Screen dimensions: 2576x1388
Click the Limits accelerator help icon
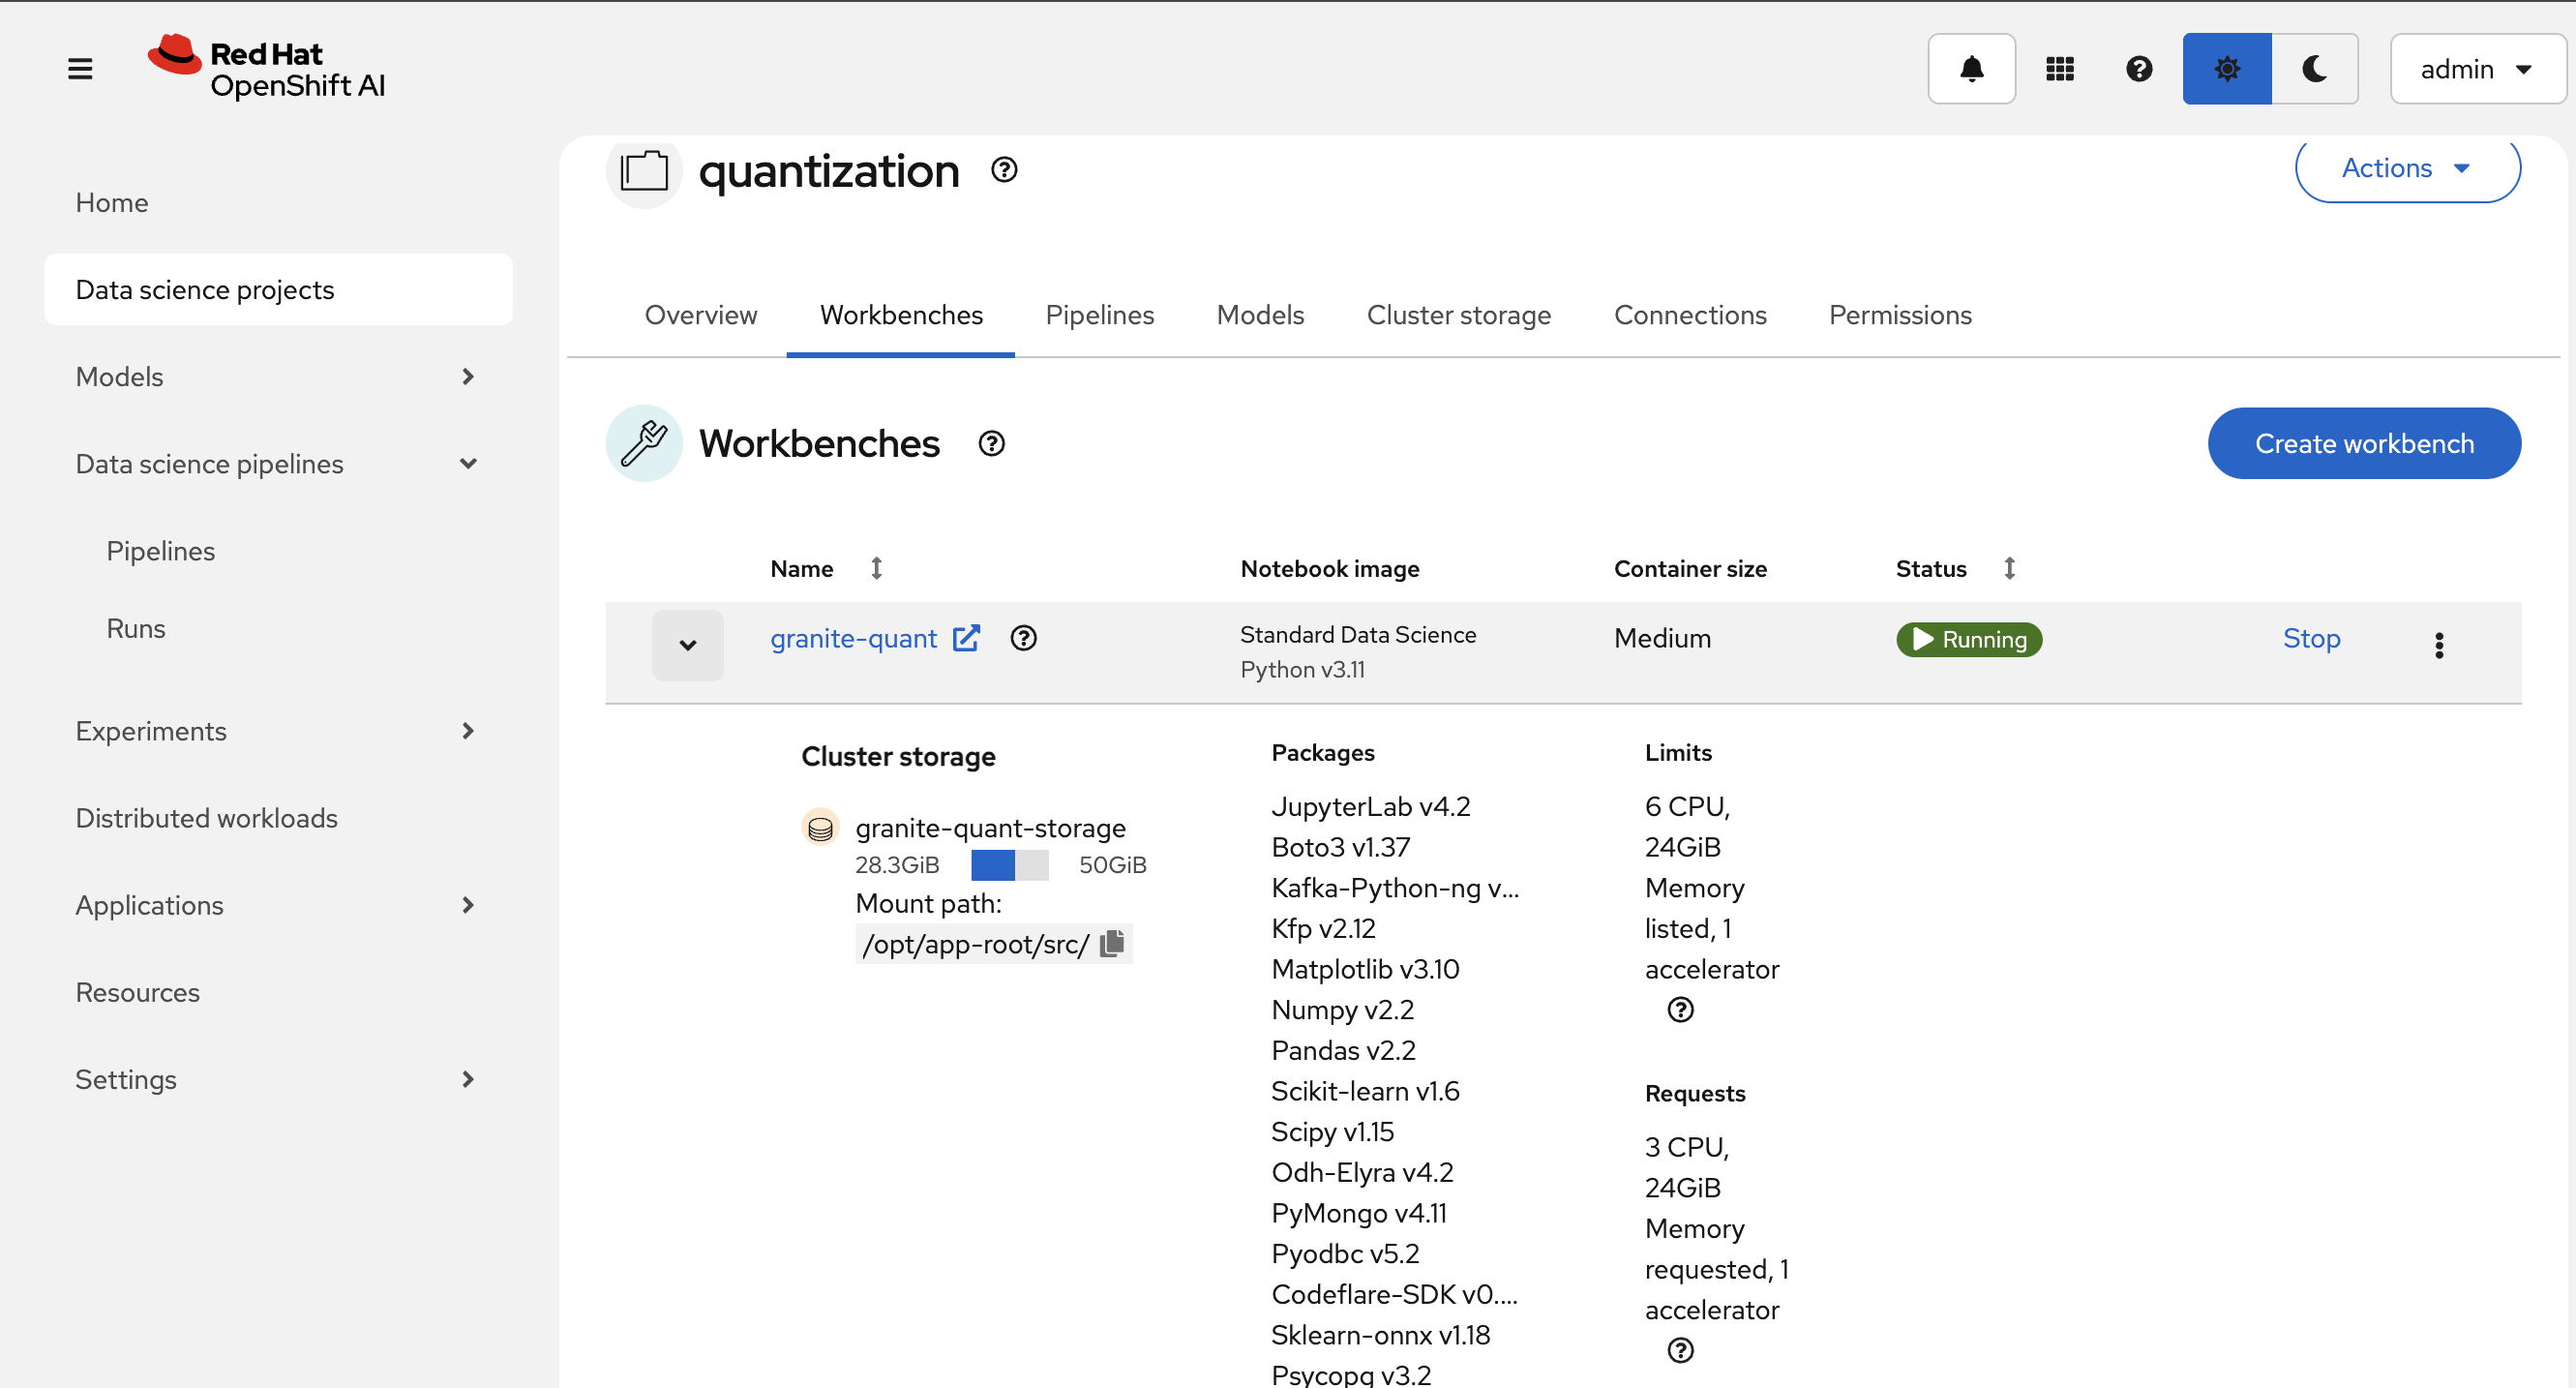click(1680, 1010)
